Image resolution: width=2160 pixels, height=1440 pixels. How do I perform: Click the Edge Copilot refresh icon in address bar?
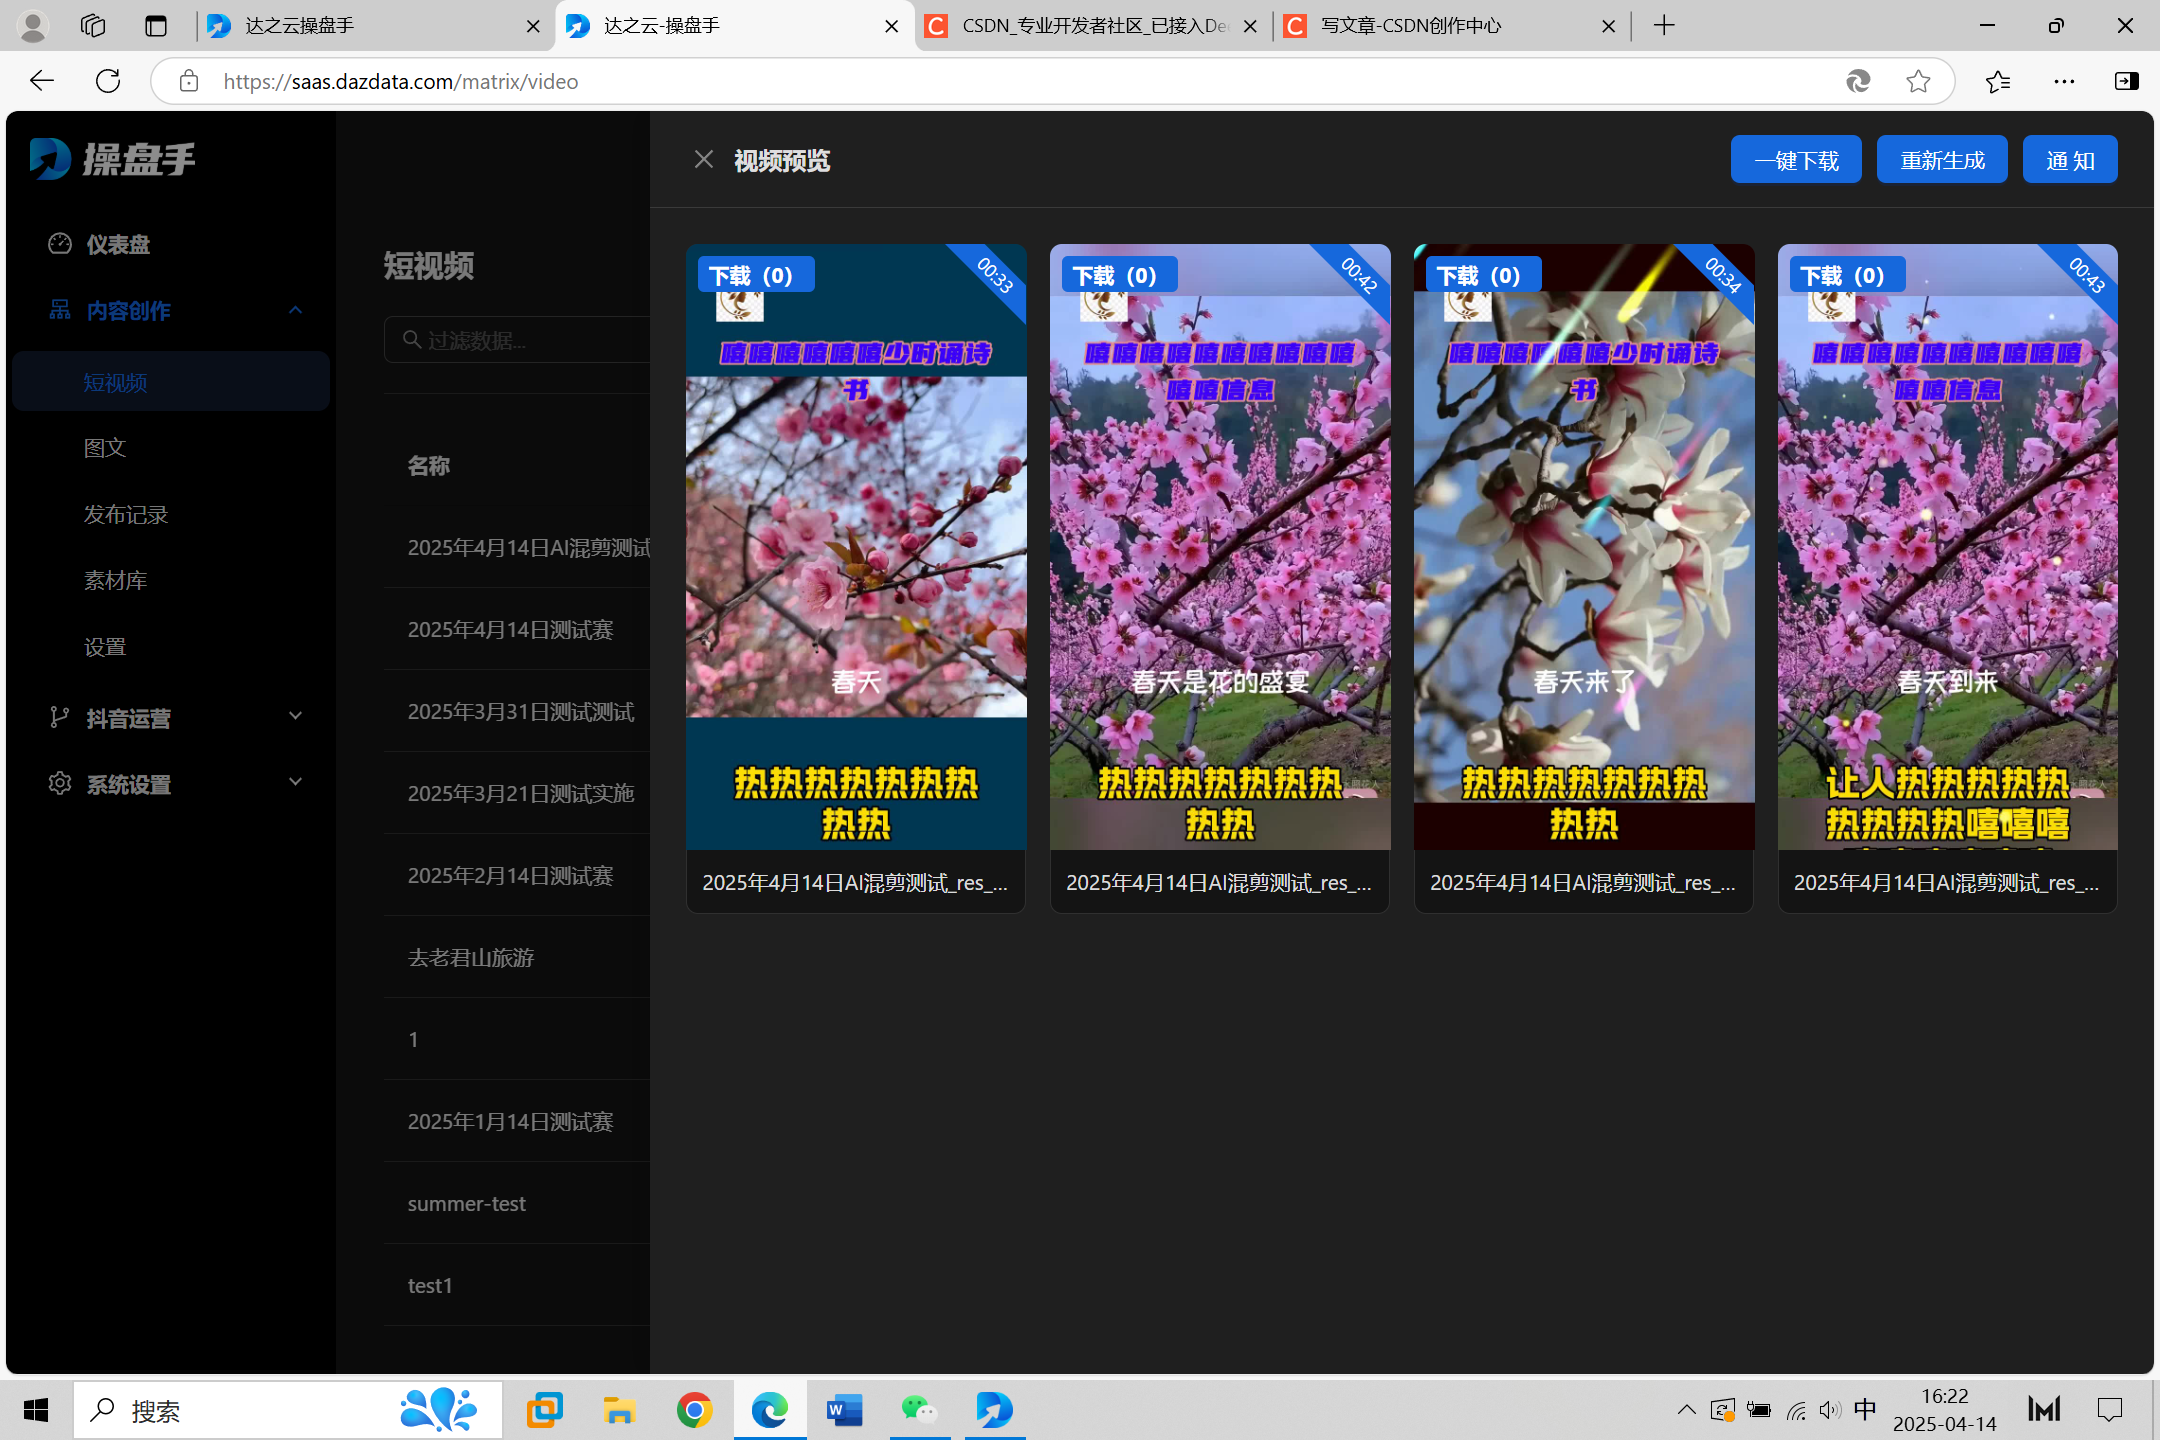pyautogui.click(x=1858, y=81)
